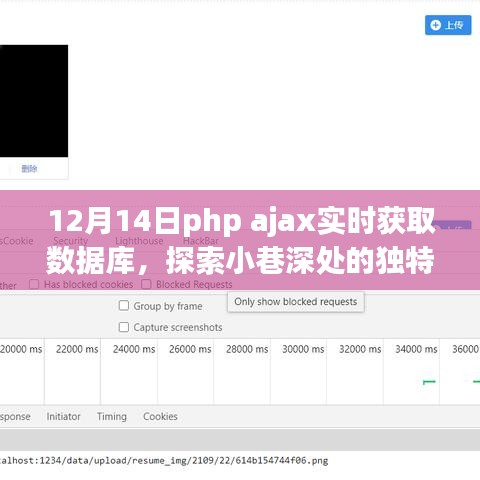Click the 30000 ms timeline marker
Image resolution: width=480 pixels, height=480 pixels.
pyautogui.click(x=303, y=349)
